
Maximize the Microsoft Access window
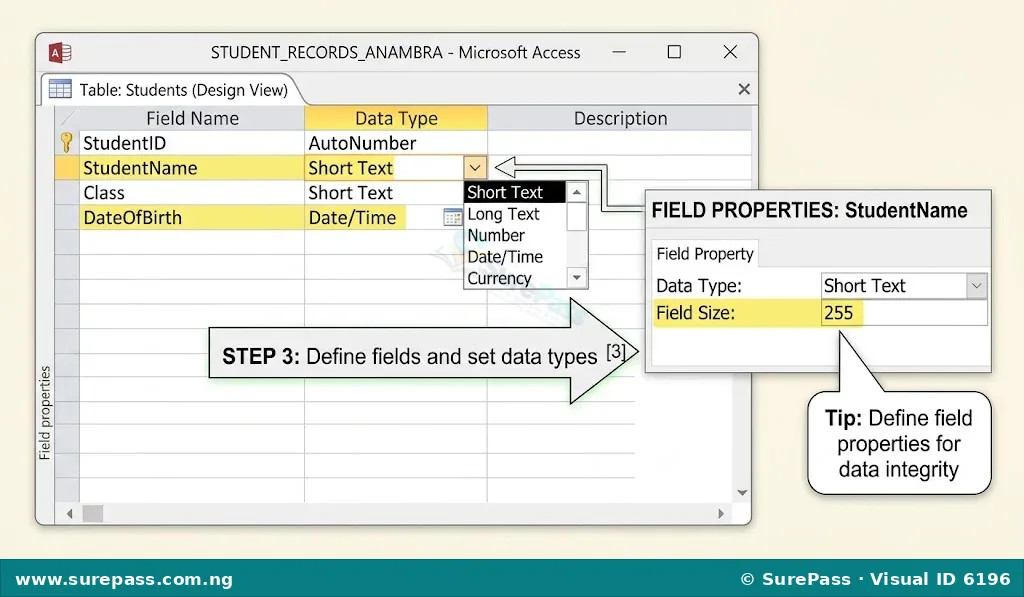click(x=674, y=52)
